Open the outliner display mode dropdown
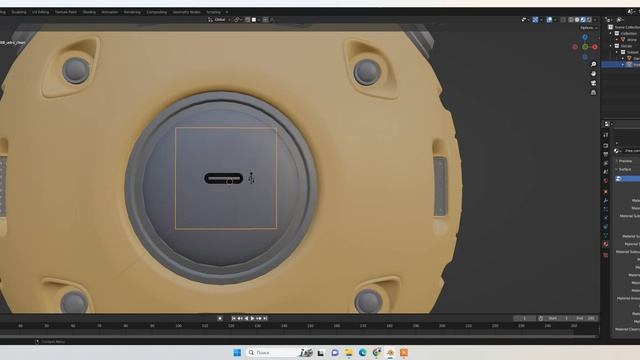 pos(620,19)
